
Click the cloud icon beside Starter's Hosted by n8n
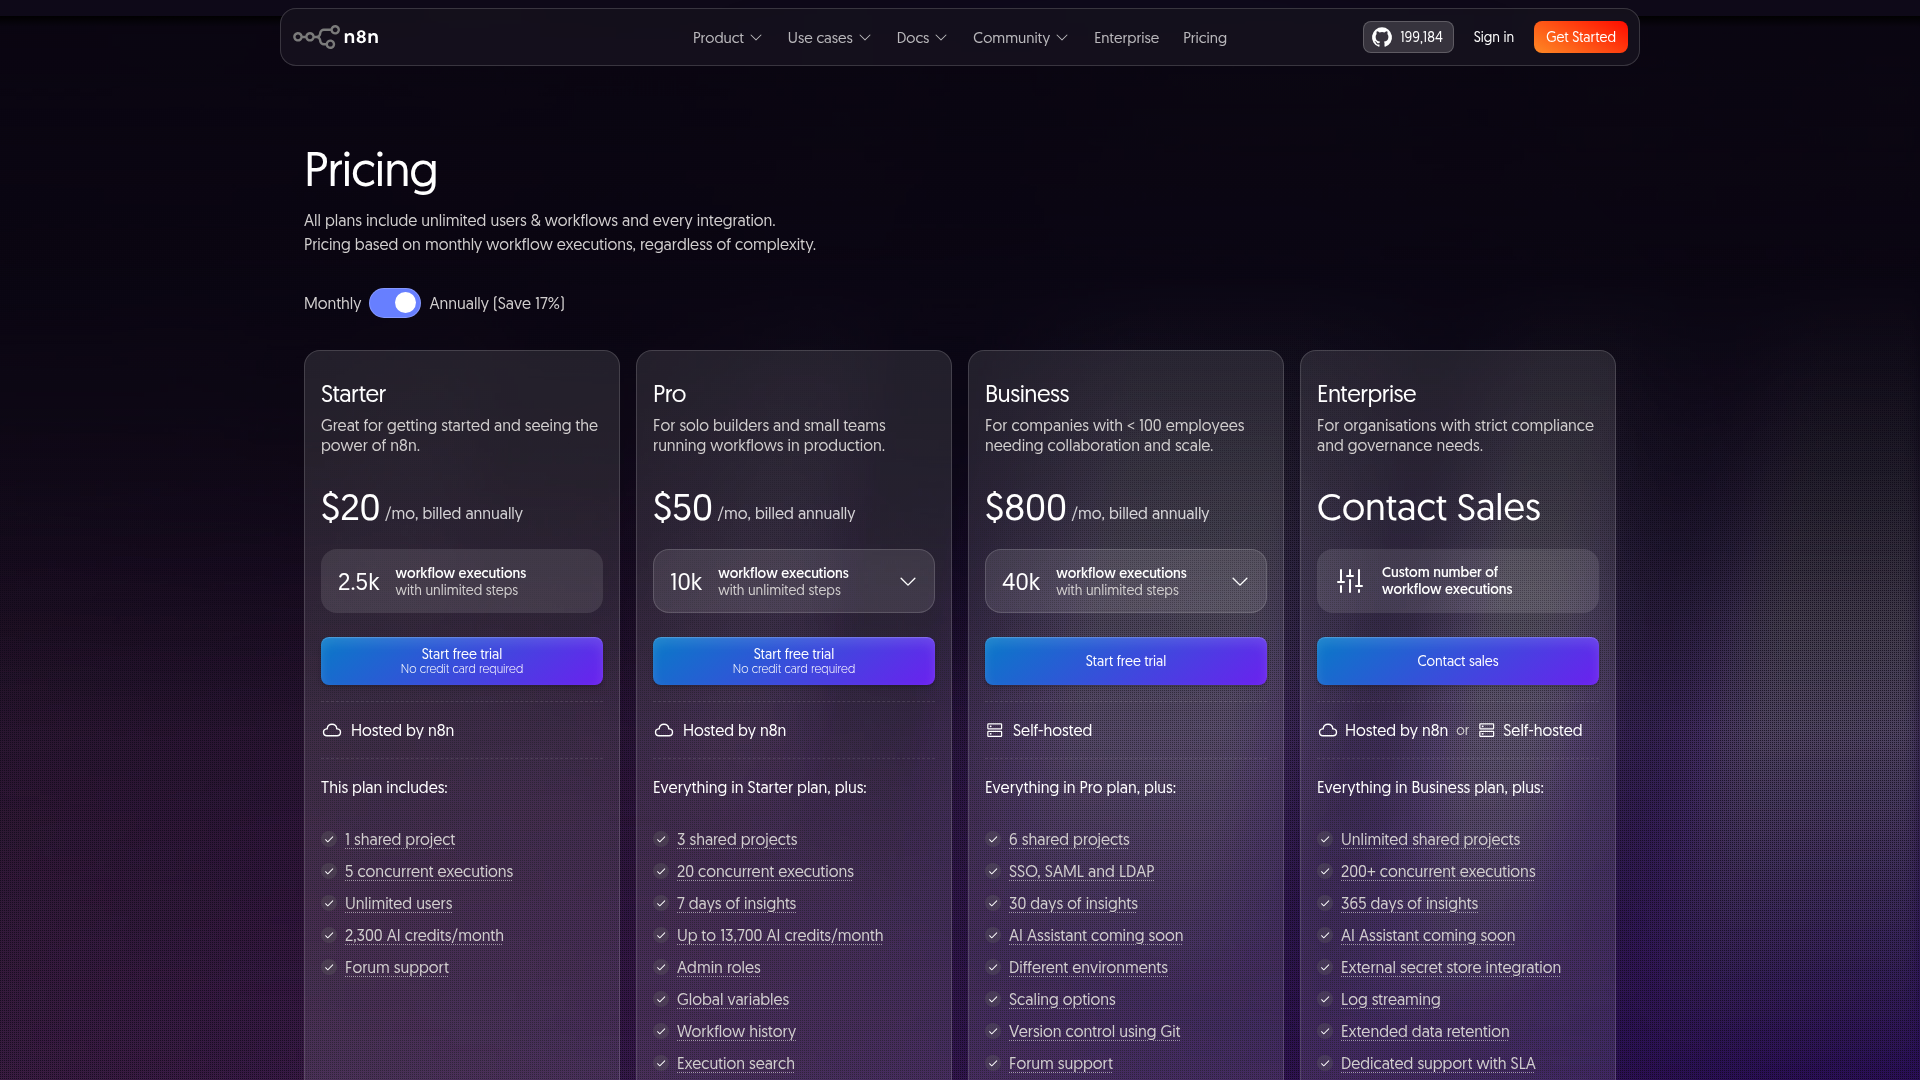[x=332, y=730]
